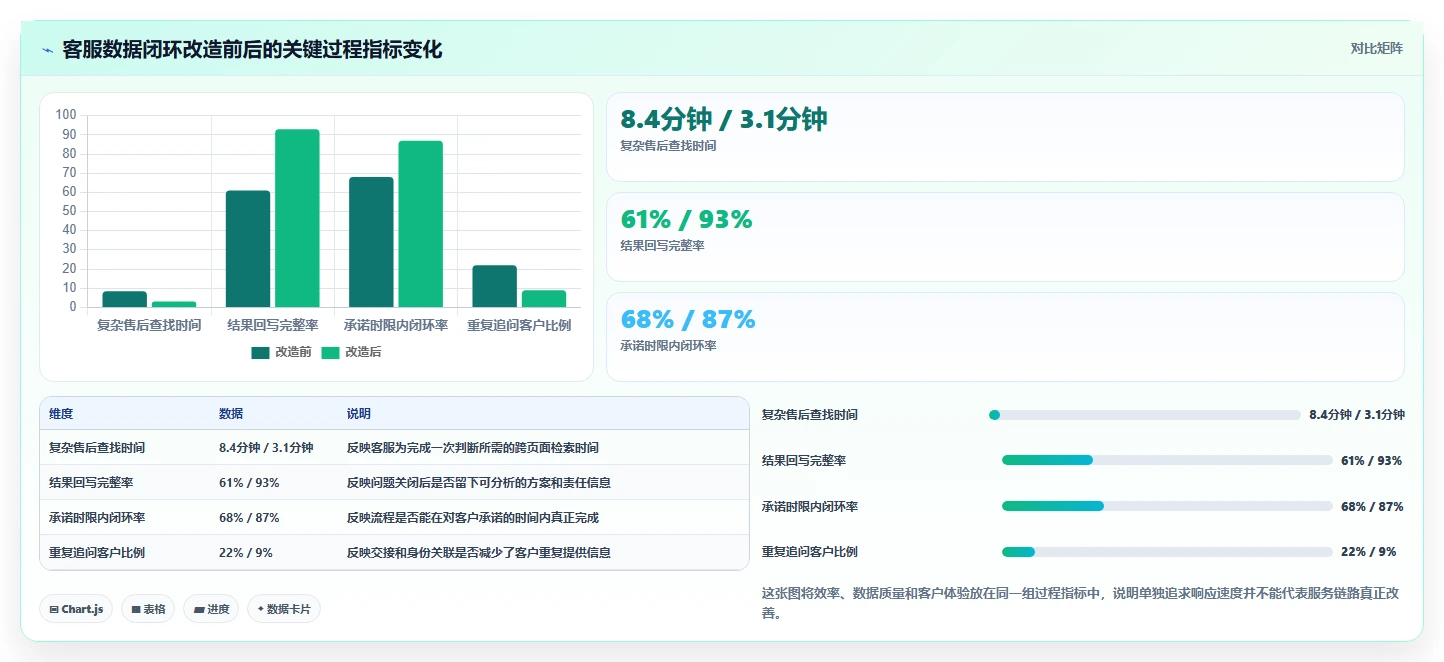
Task: Click the 改造前 bar for 重复追问客户比例
Action: pos(494,286)
